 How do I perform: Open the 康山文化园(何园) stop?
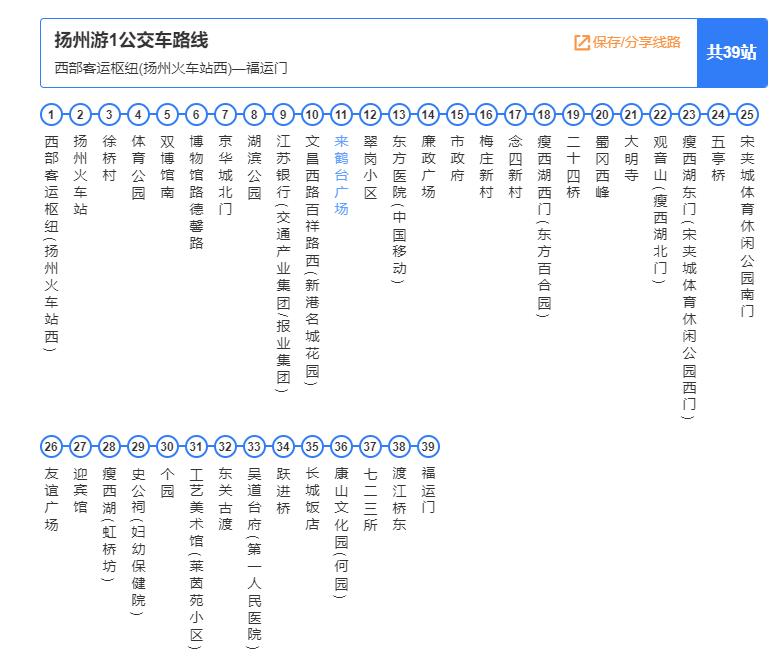point(341,532)
